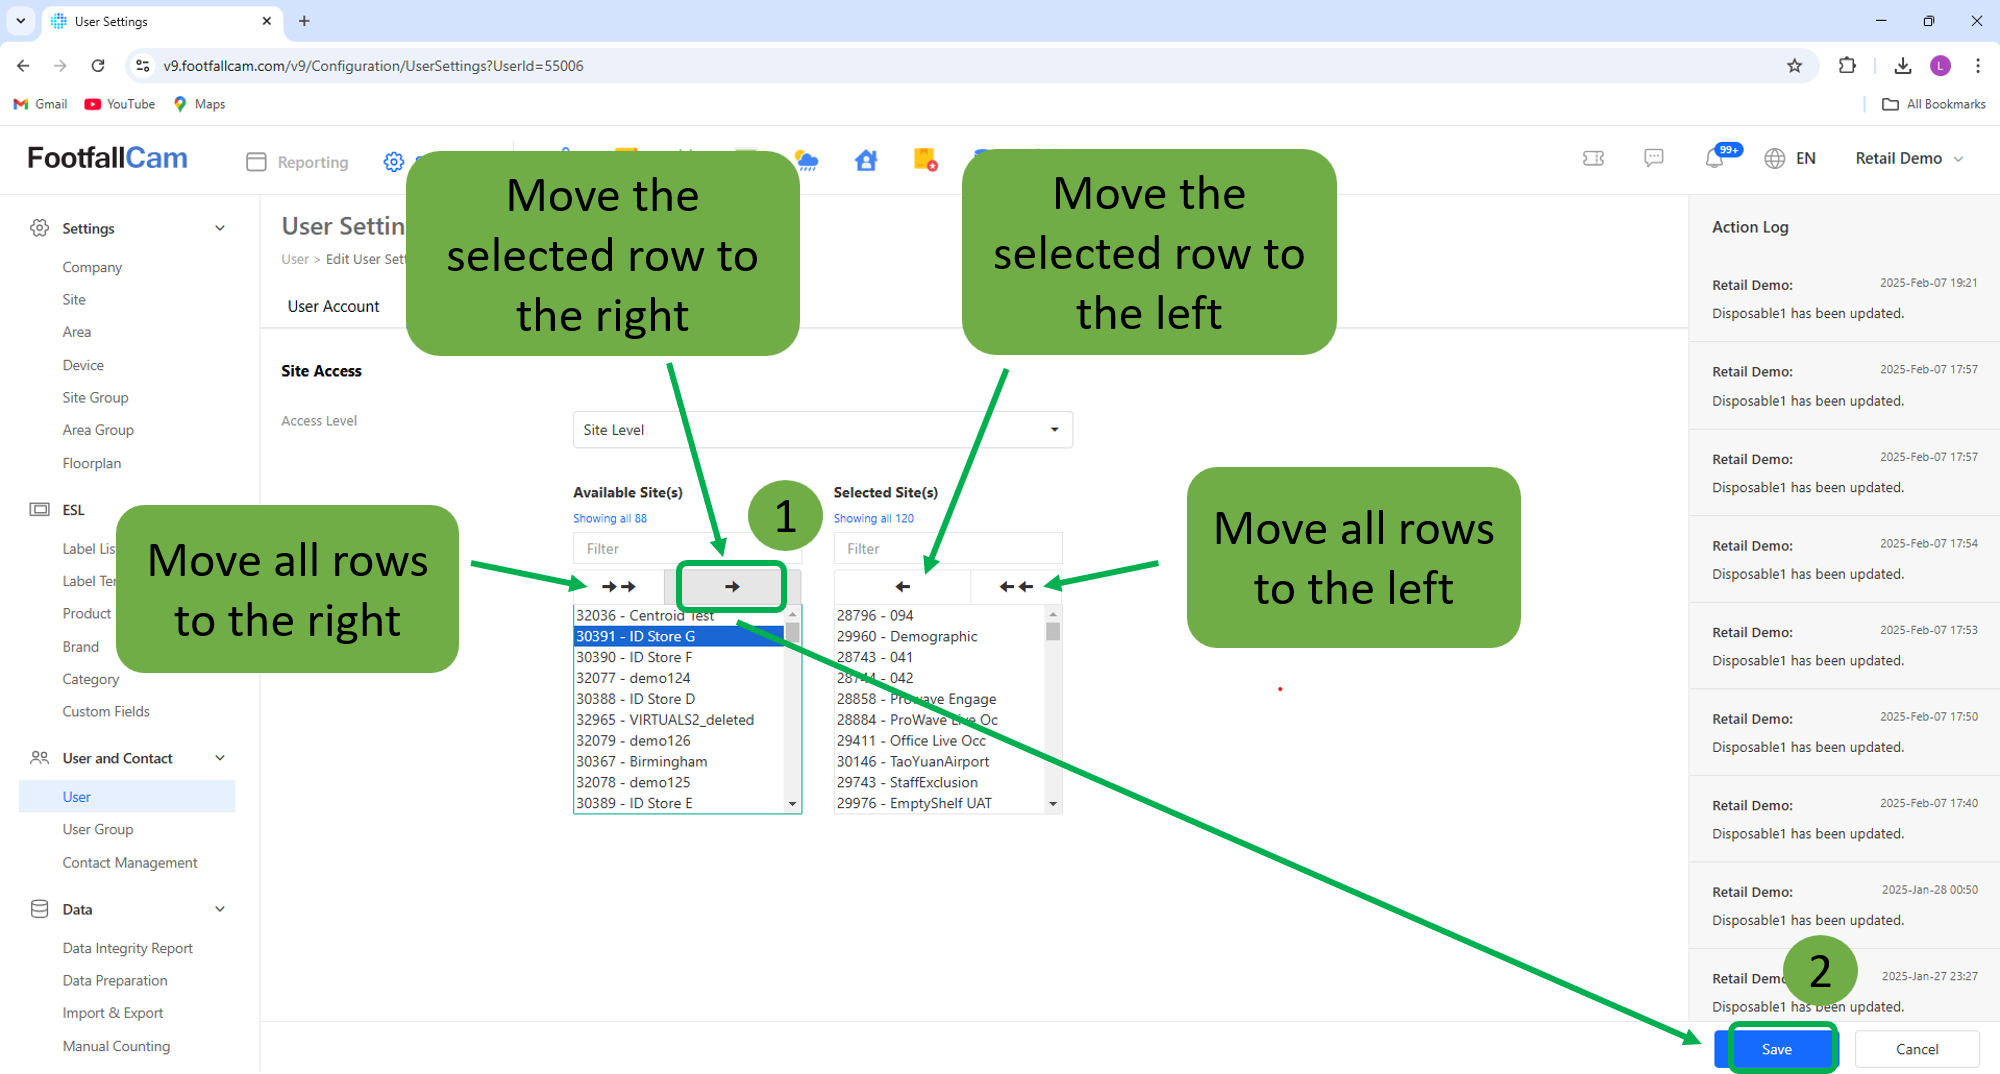Click the weather cloud icon
The height and width of the screenshot is (1074, 2000).
pos(807,161)
